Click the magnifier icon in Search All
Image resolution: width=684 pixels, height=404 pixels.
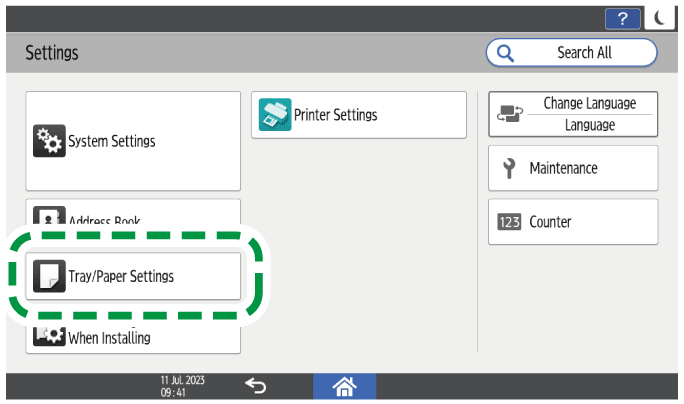pyautogui.click(x=506, y=52)
